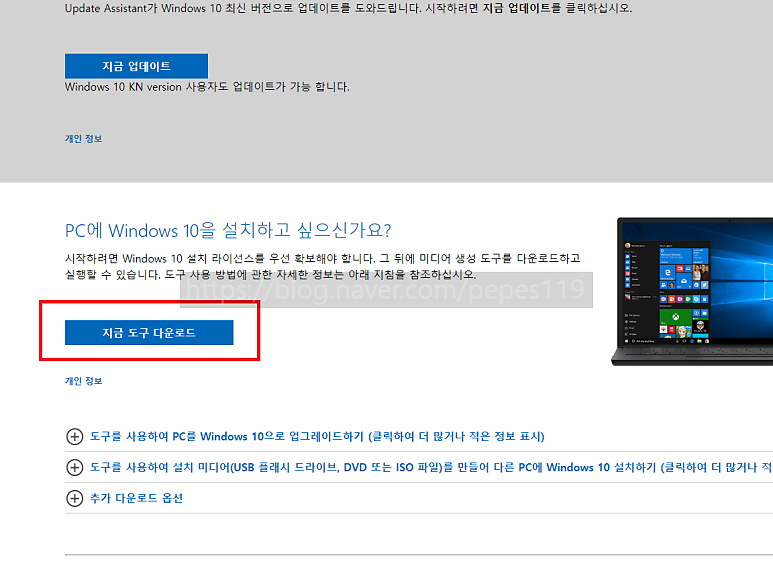Click the Update Assistant description sentence
773x580 pixels.
pyautogui.click(x=349, y=8)
